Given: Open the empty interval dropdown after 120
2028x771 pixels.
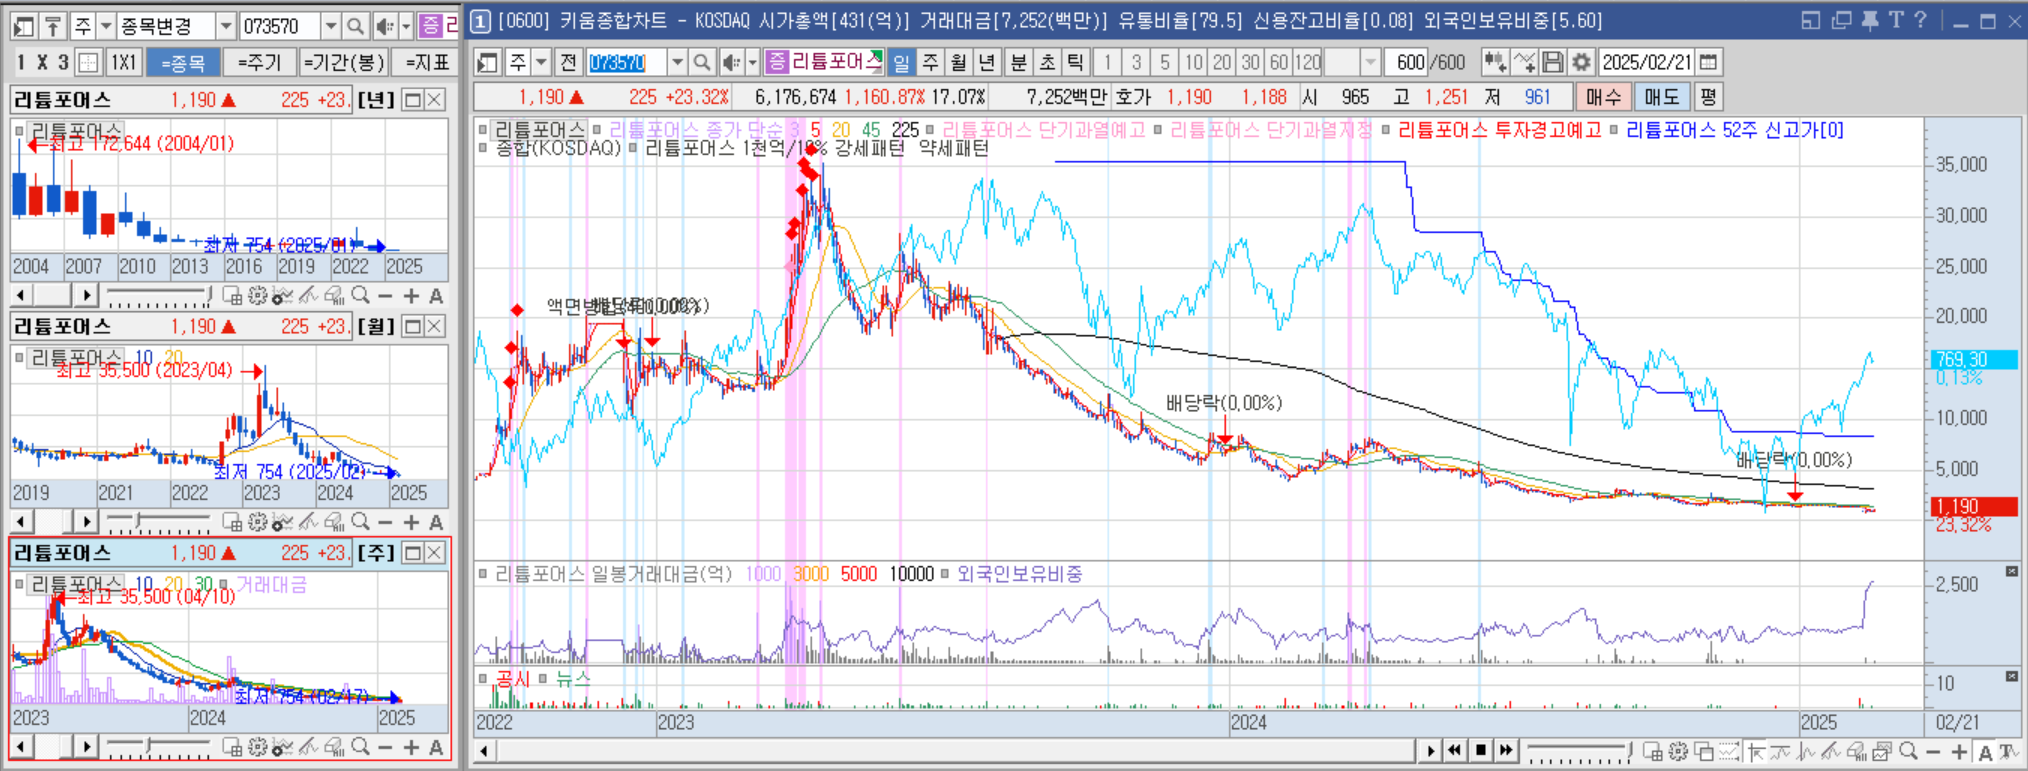Looking at the screenshot, I should (x=1370, y=62).
